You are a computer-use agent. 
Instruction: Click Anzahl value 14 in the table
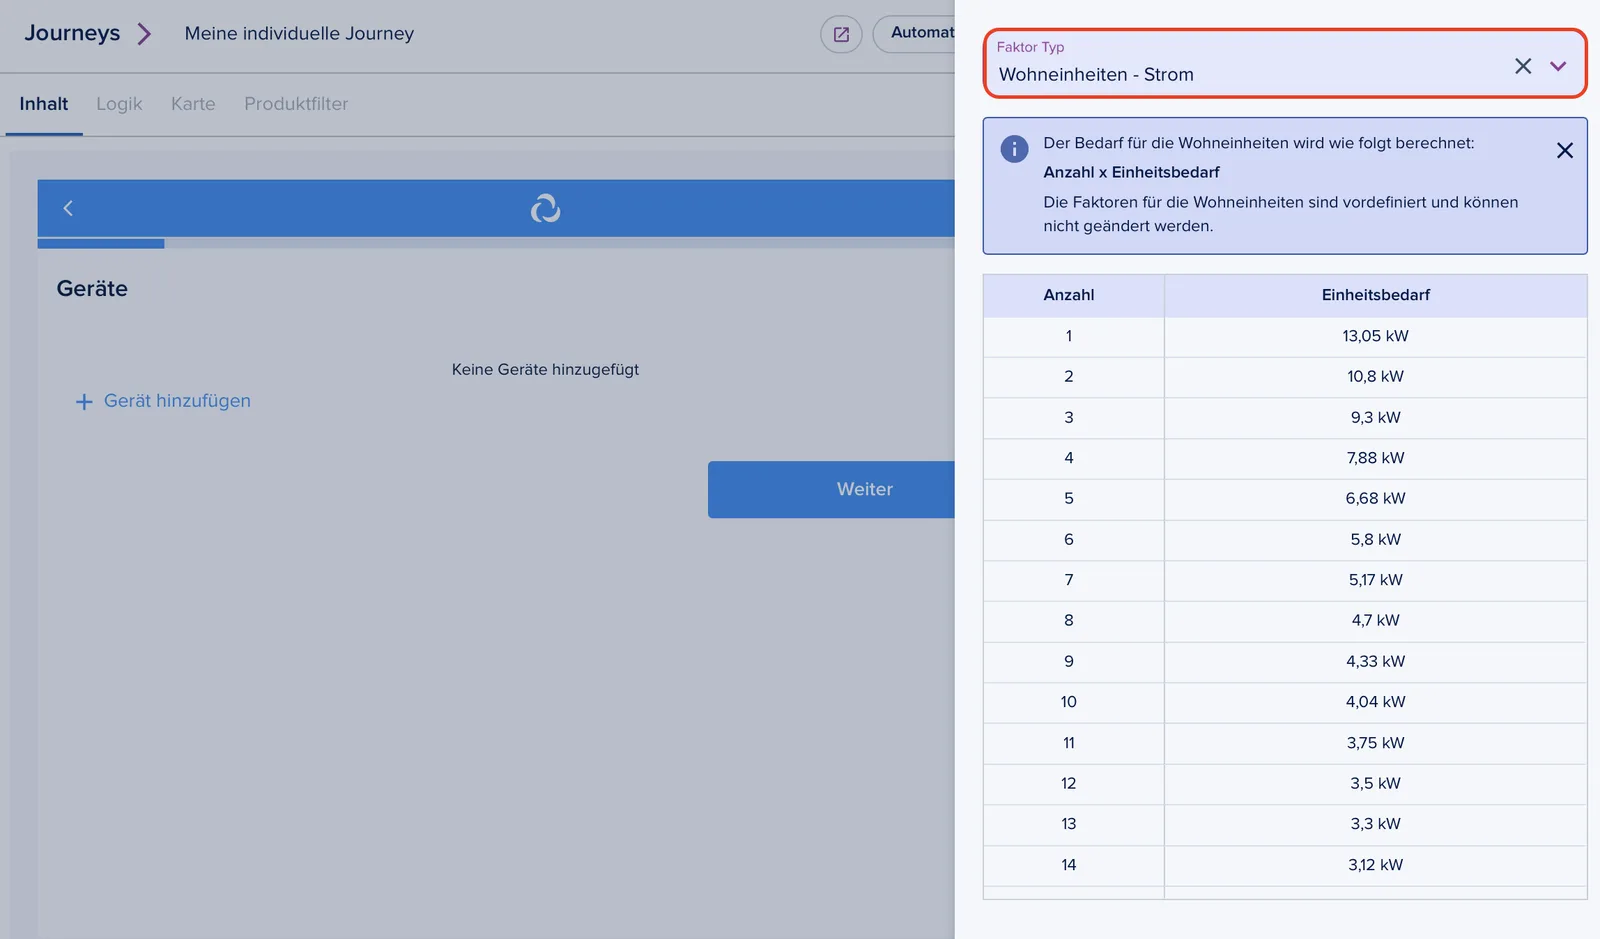pos(1069,865)
